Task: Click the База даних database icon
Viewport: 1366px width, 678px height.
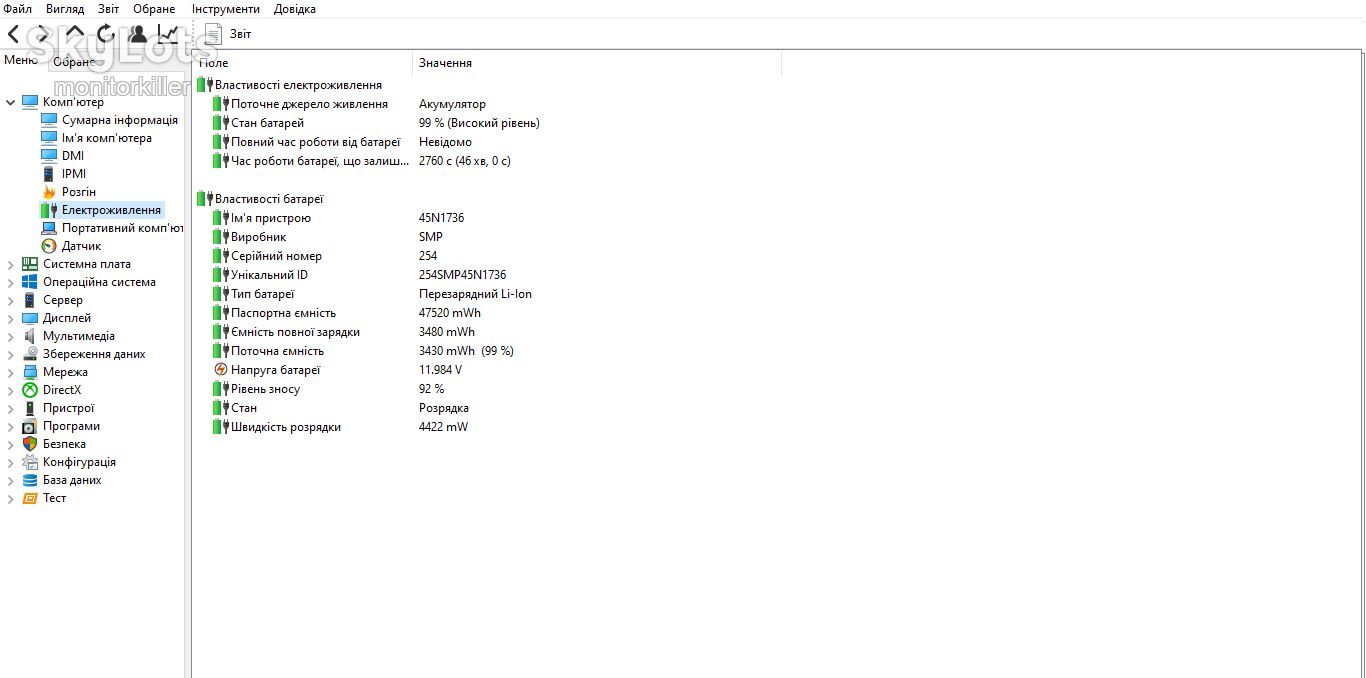Action: [30, 480]
